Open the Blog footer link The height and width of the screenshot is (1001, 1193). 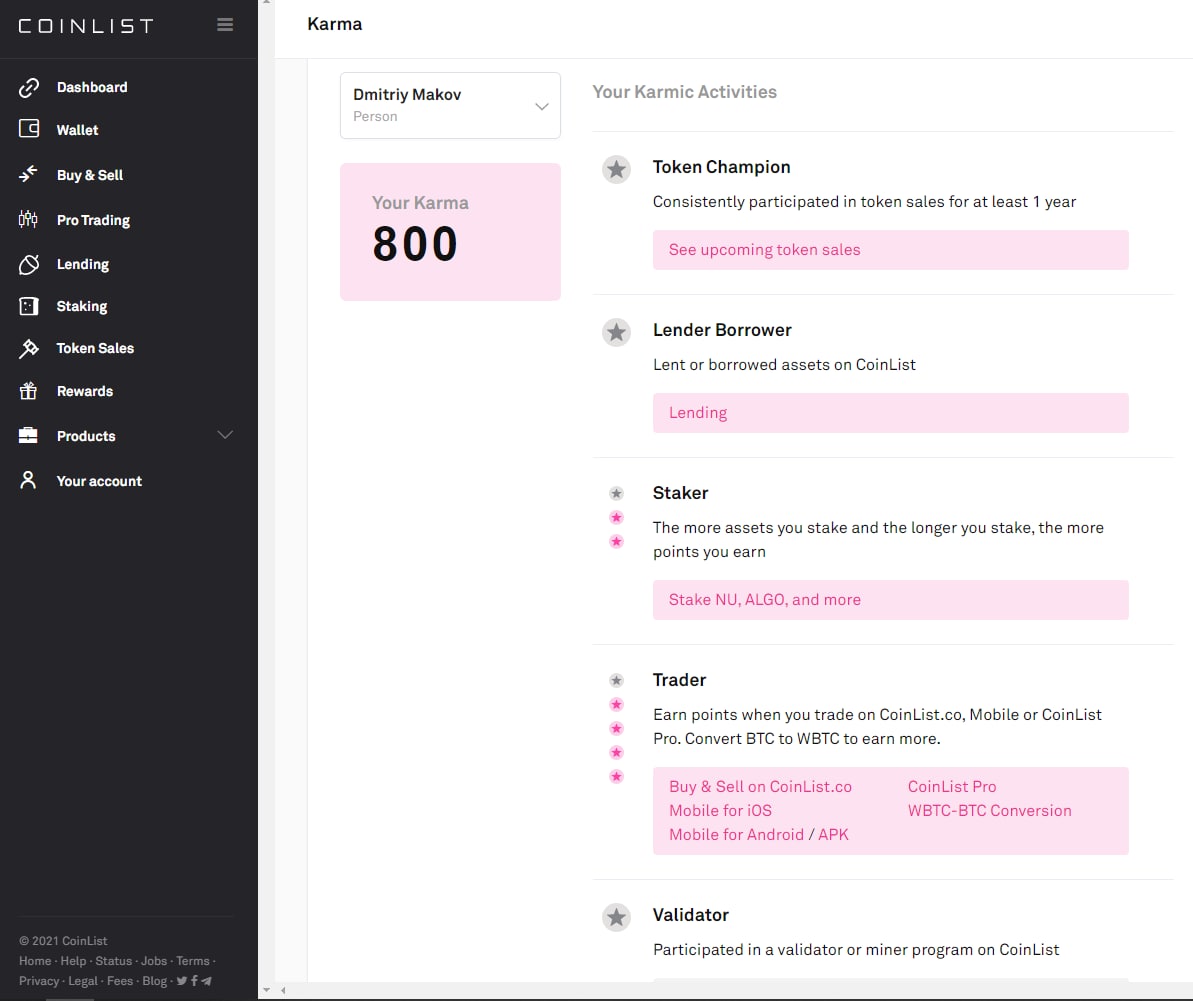tap(154, 980)
